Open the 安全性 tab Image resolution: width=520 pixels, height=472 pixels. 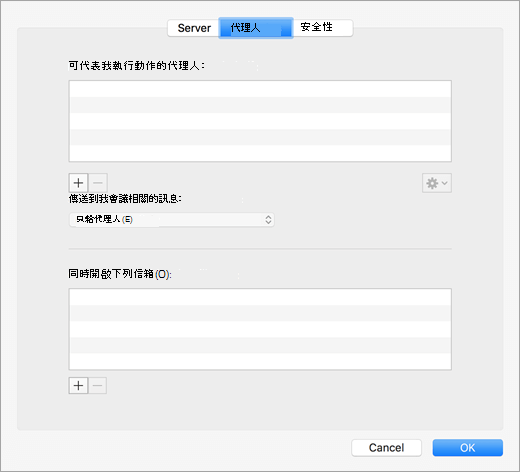pos(323,28)
